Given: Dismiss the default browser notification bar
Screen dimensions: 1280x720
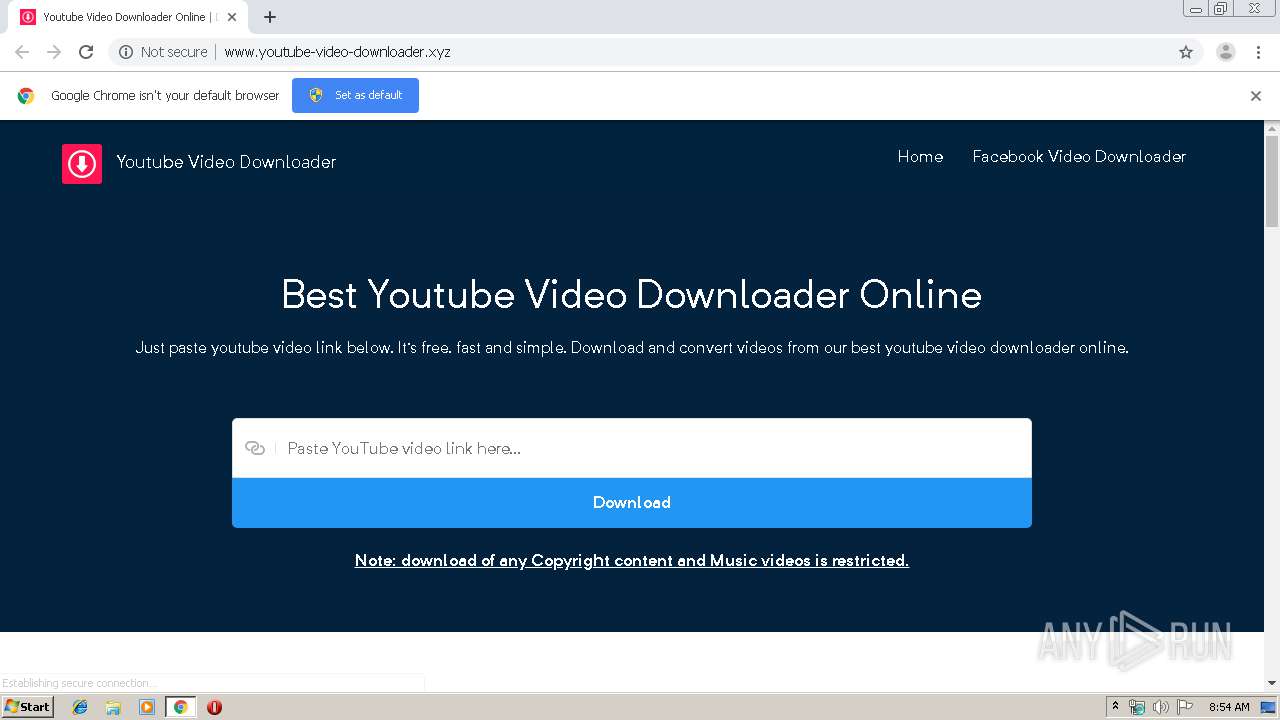Looking at the screenshot, I should (x=1256, y=96).
